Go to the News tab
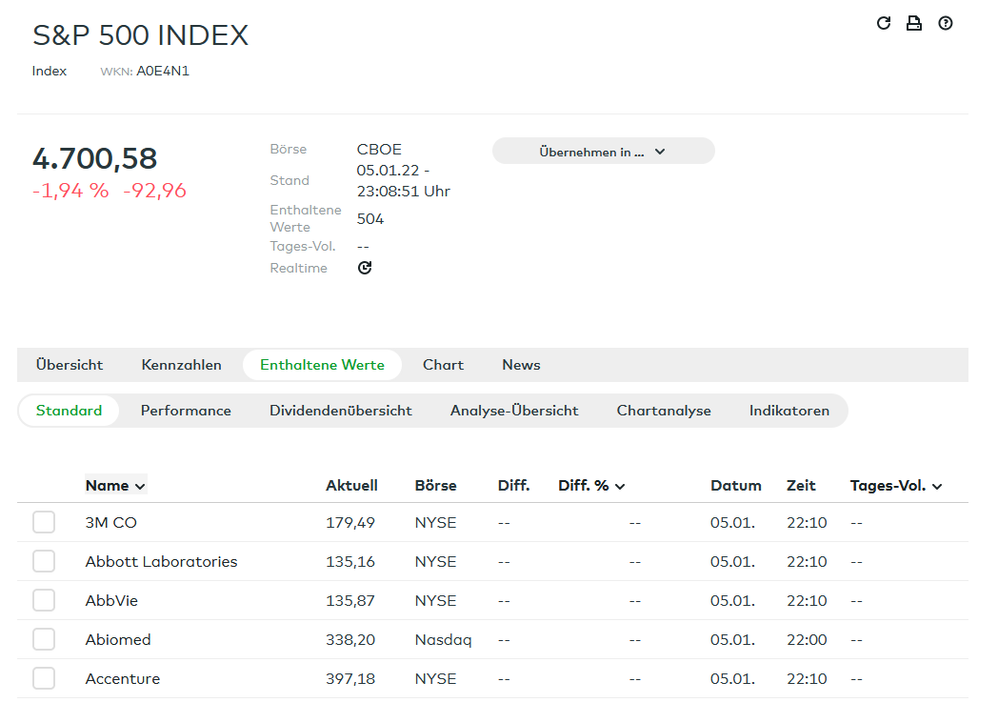The image size is (998, 706). [x=521, y=365]
